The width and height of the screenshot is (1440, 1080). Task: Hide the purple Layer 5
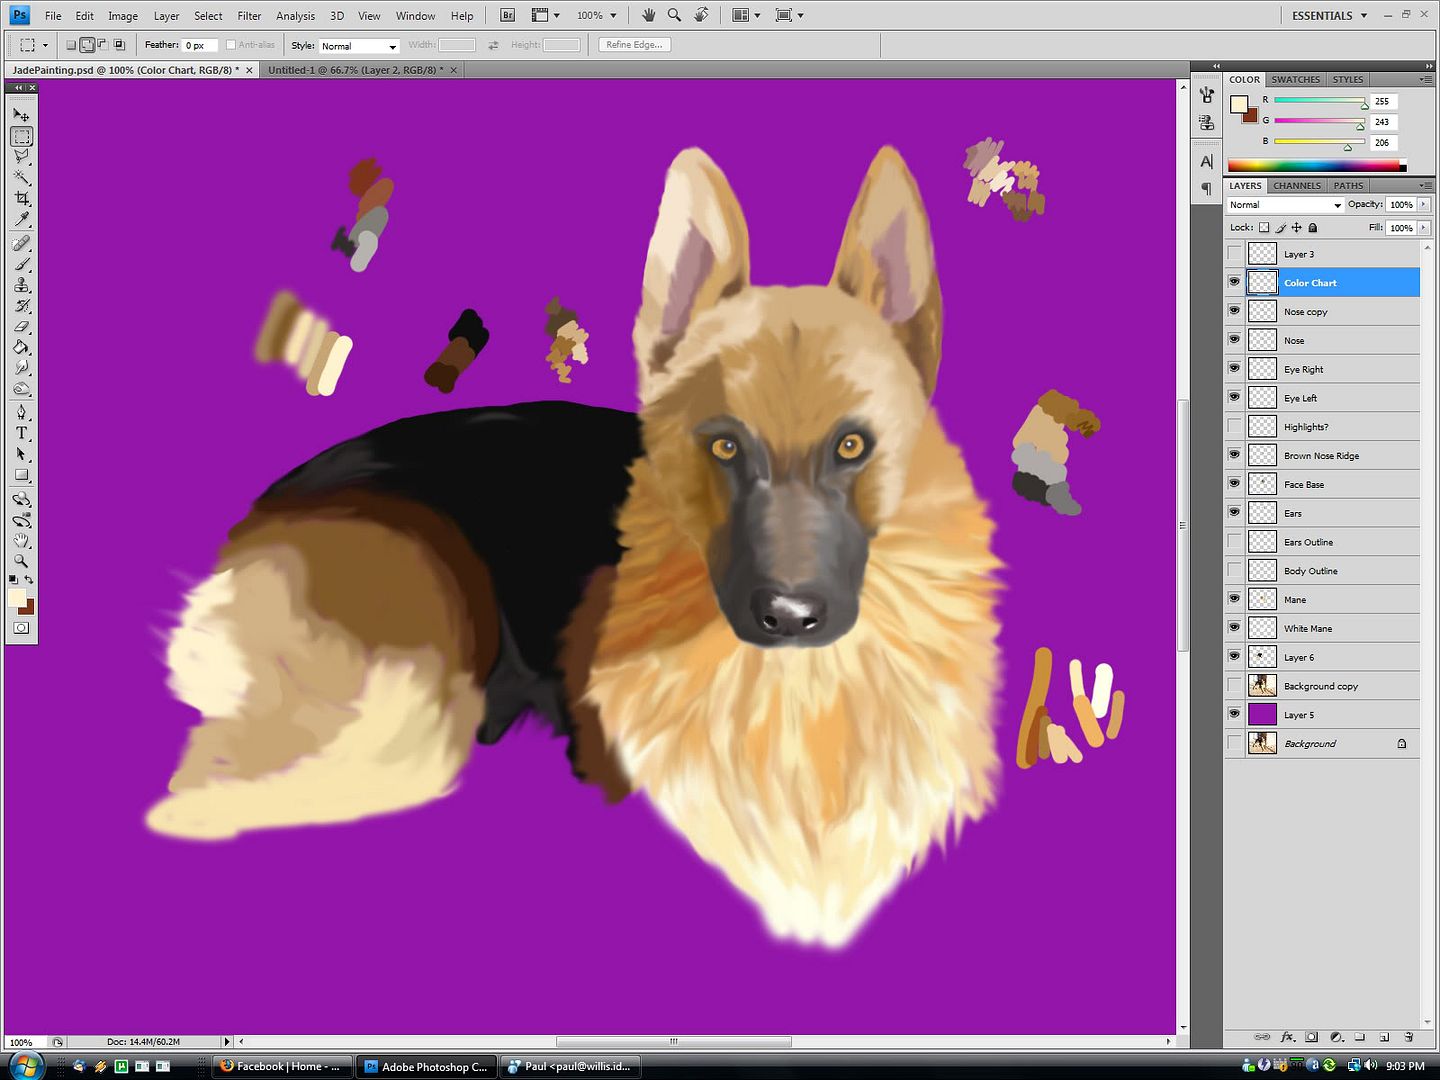click(x=1234, y=714)
